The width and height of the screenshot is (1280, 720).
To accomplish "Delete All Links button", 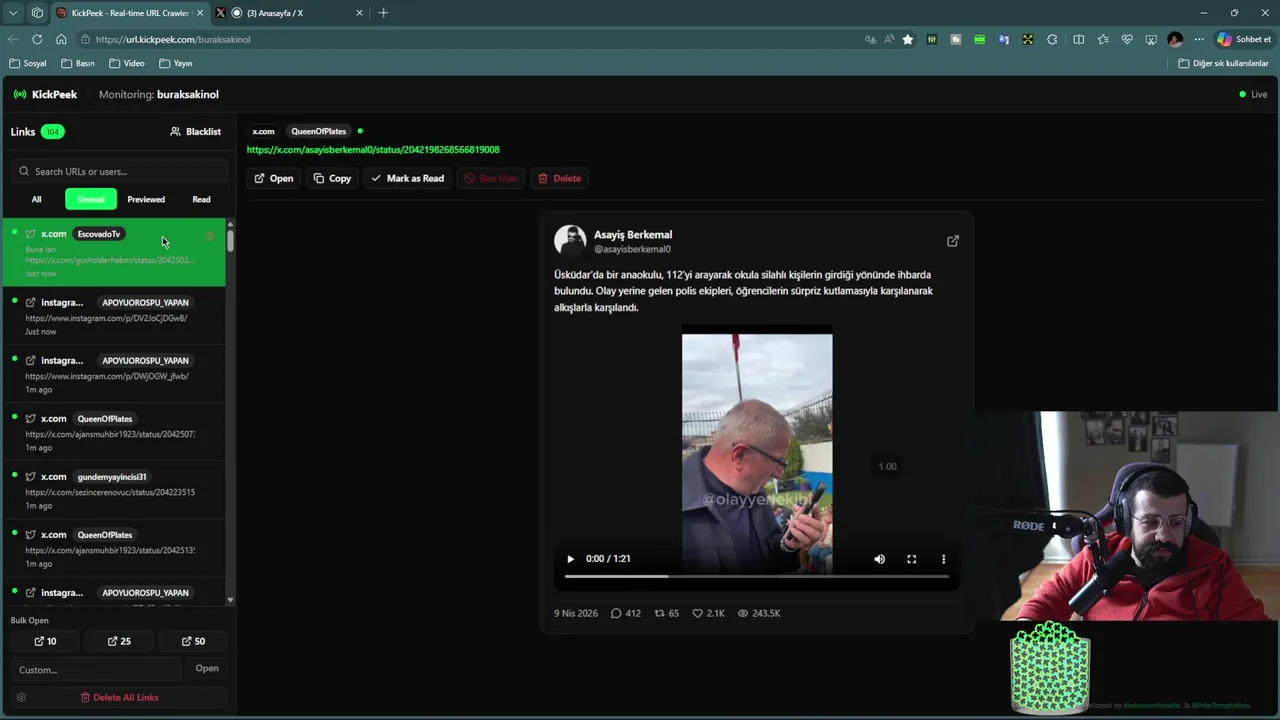I will 119,697.
